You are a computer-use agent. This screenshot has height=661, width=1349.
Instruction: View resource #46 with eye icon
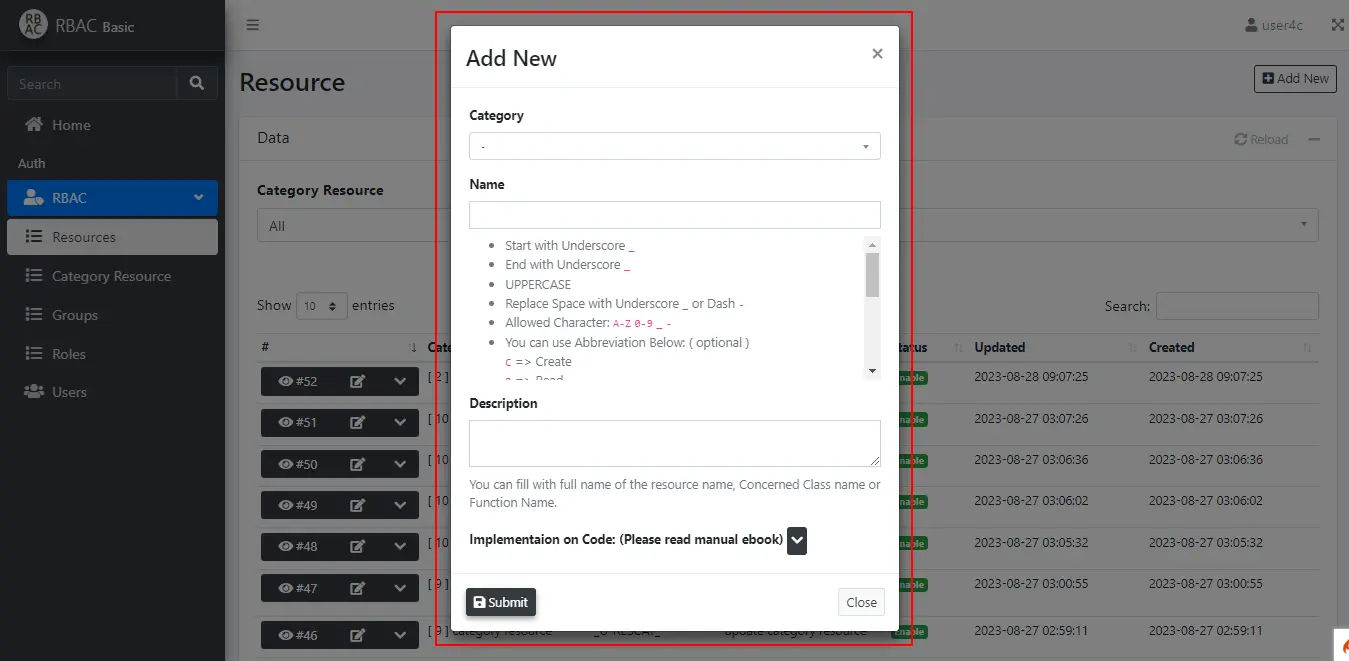pyautogui.click(x=297, y=635)
